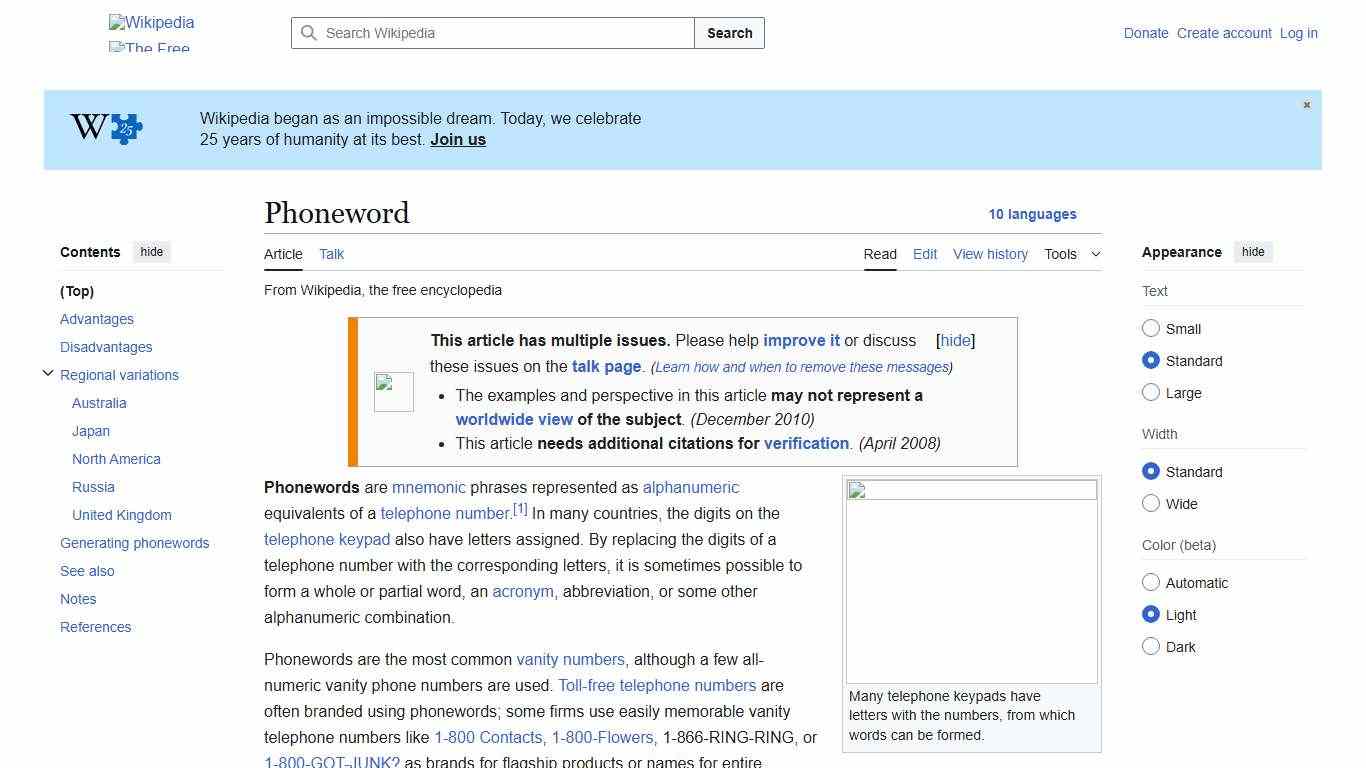Open the View history tab

click(990, 254)
